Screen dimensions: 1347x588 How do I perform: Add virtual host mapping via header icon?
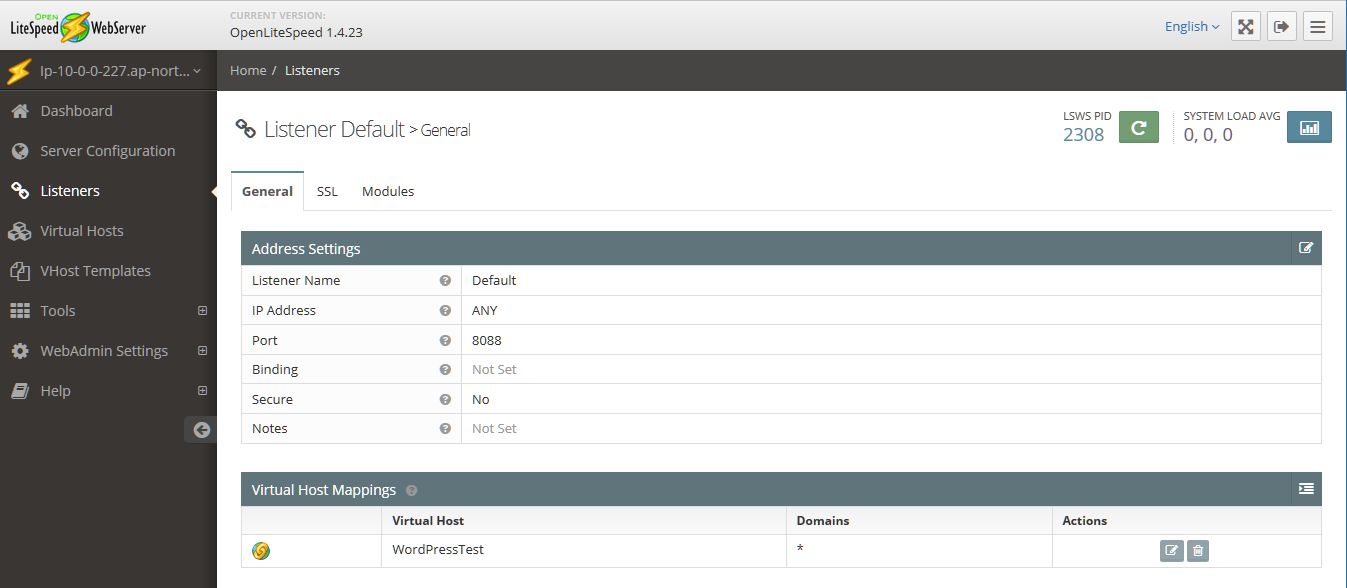point(1306,489)
